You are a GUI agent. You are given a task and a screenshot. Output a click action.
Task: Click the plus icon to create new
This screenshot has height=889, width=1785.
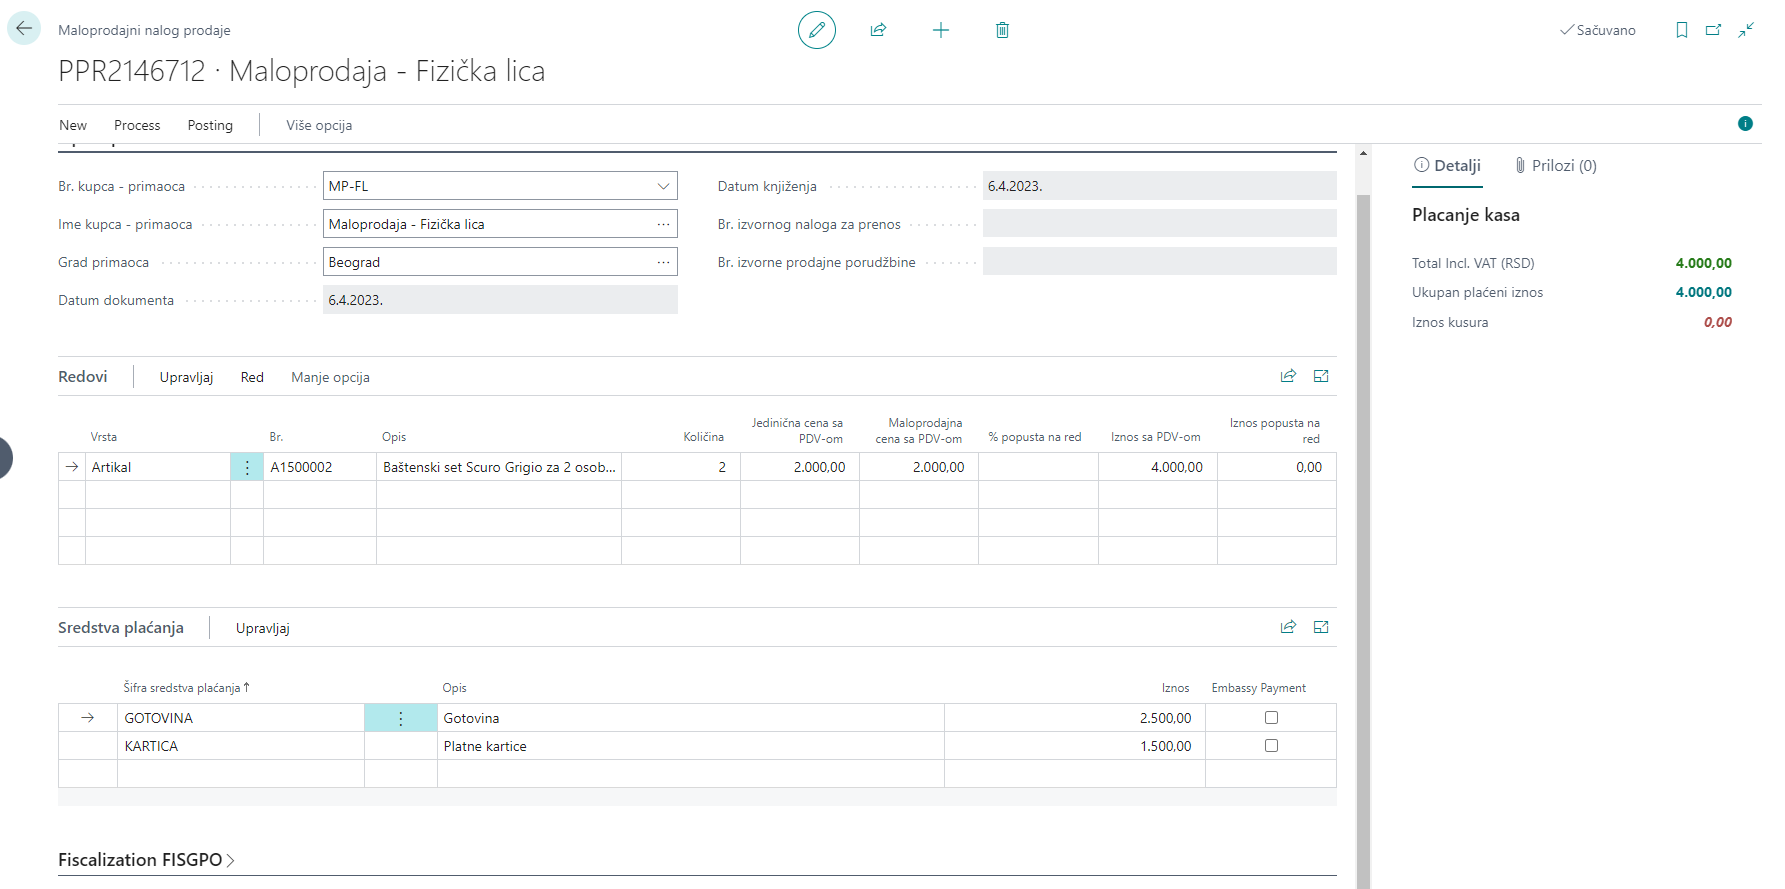click(x=940, y=30)
